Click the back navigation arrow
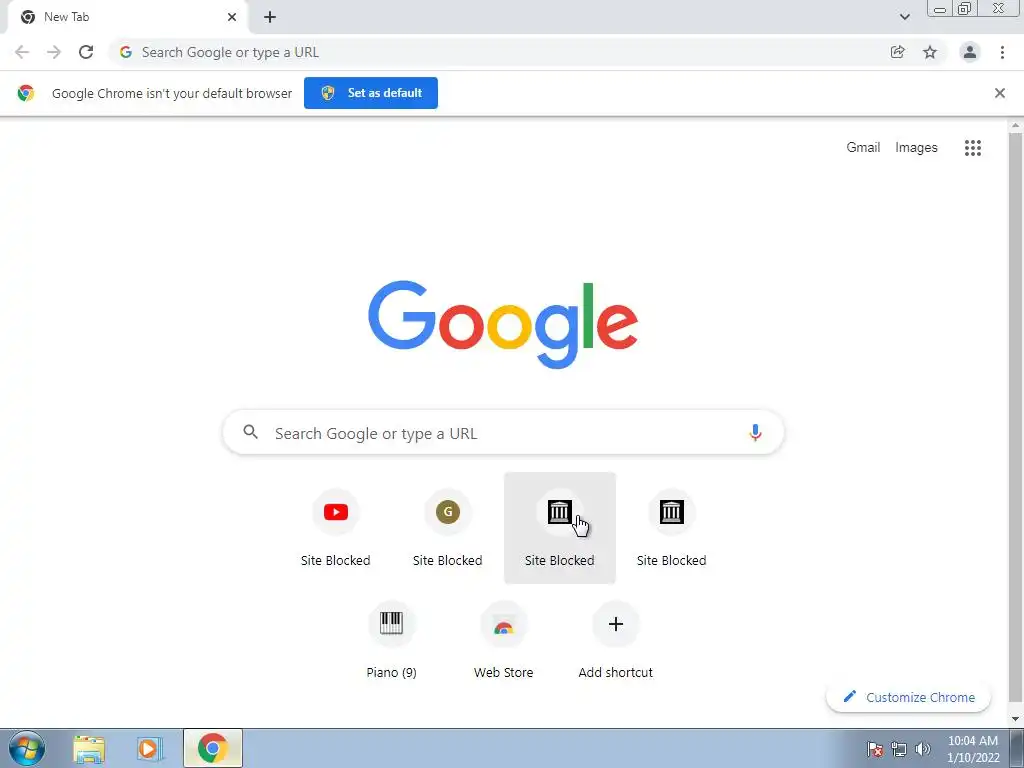The height and width of the screenshot is (768, 1024). coord(22,52)
